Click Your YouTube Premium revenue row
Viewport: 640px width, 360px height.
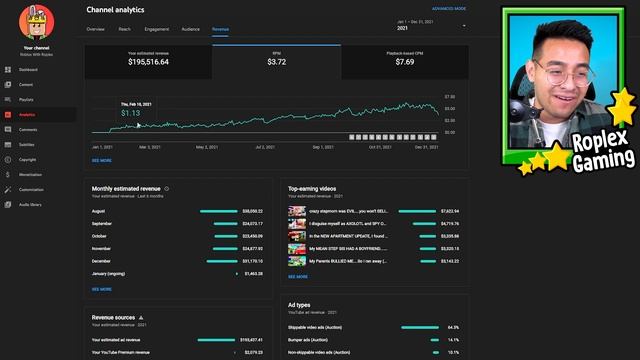(x=177, y=352)
